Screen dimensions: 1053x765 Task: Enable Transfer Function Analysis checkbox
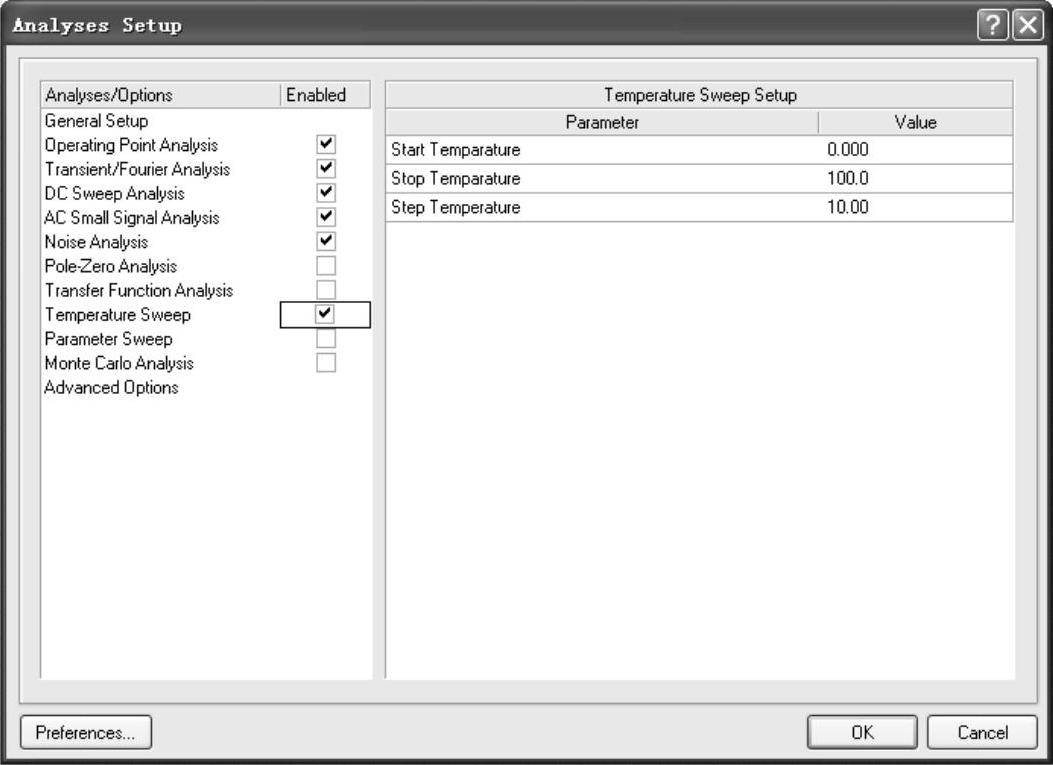(326, 289)
